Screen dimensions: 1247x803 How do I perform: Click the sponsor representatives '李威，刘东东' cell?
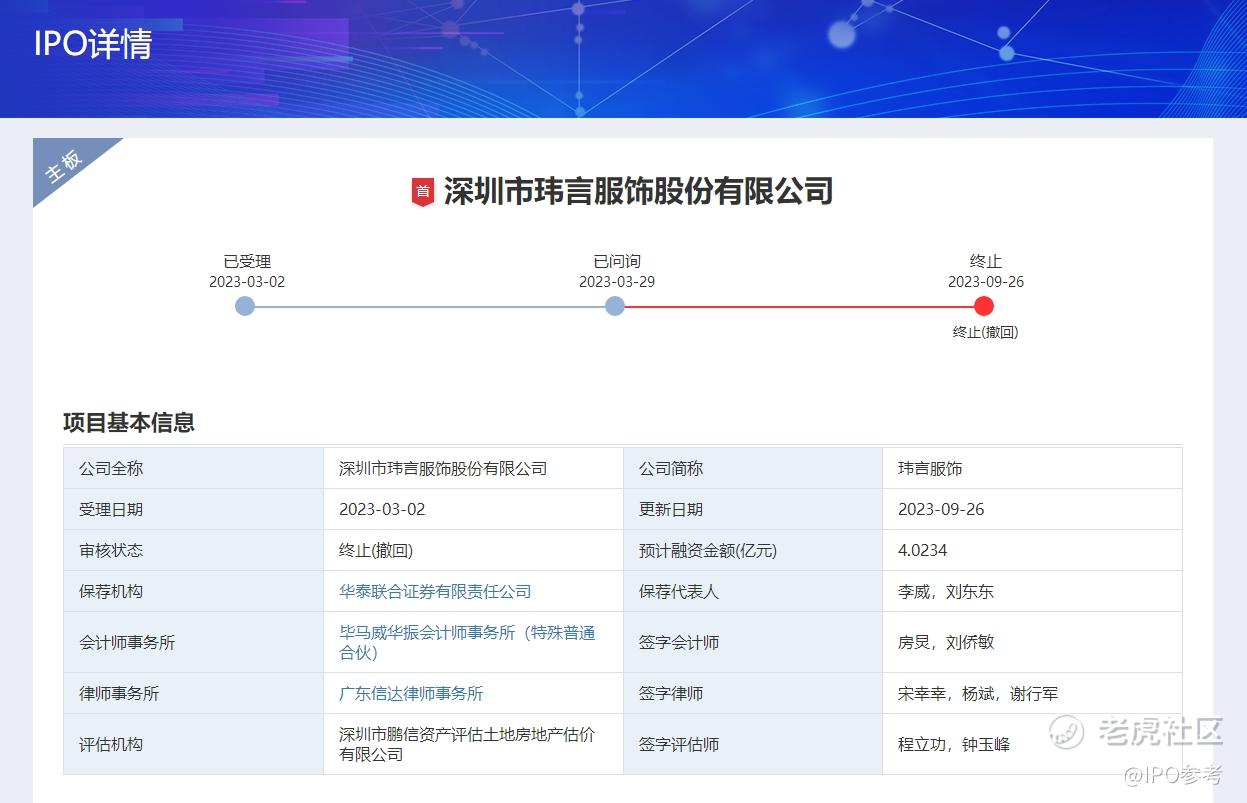pyautogui.click(x=946, y=591)
